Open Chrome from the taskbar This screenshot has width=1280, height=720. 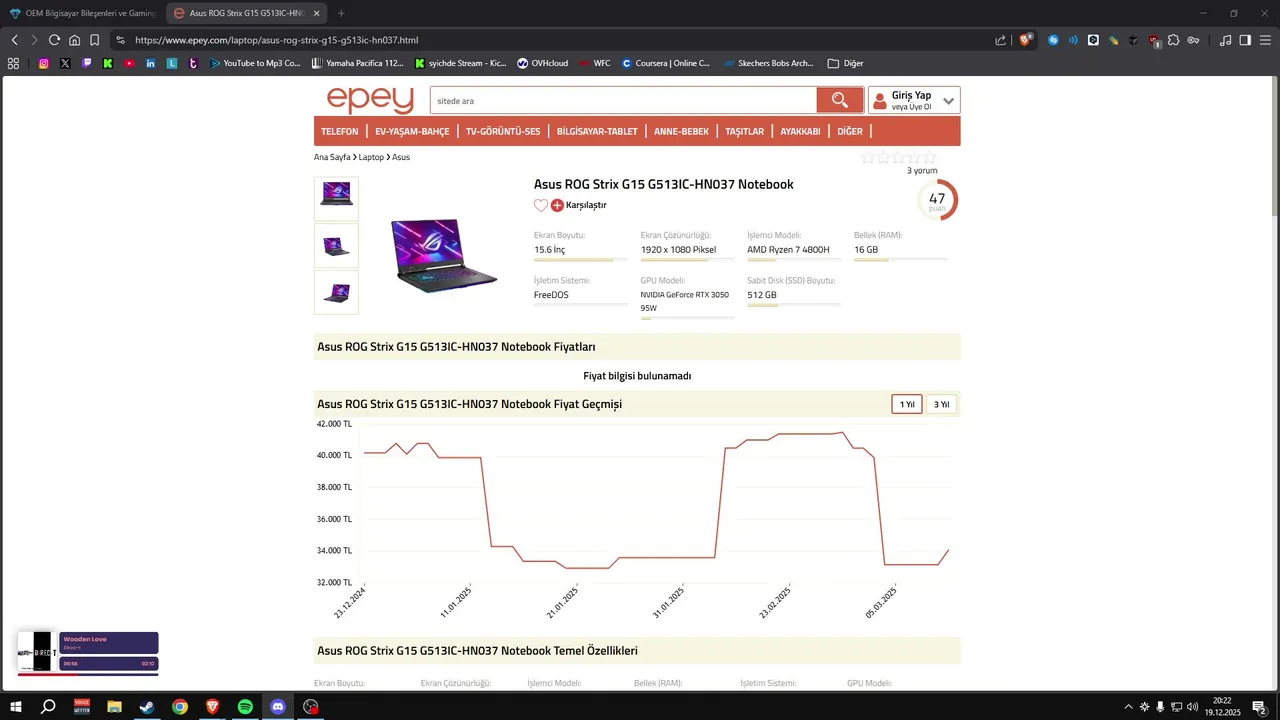(180, 707)
